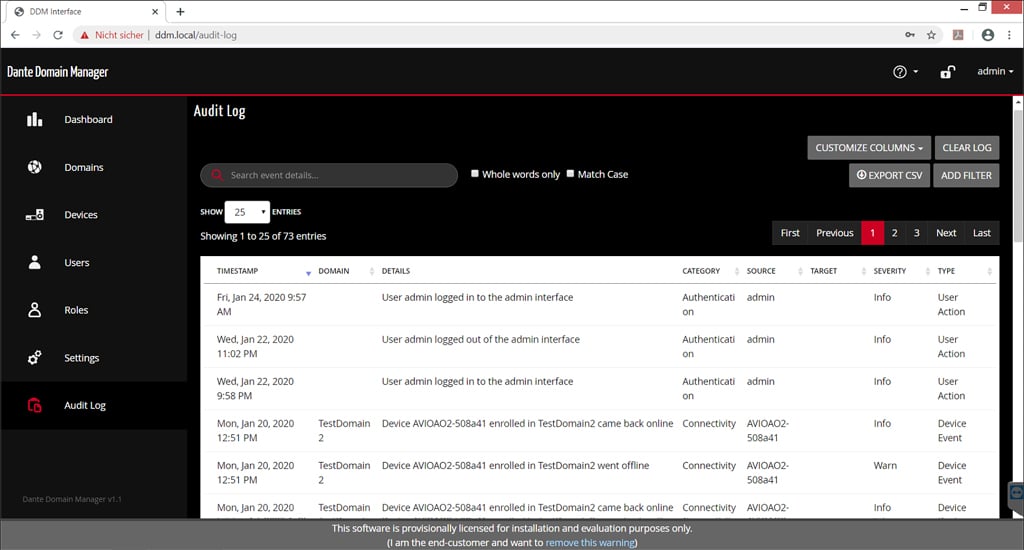Go to page 3 of entries

(916, 233)
